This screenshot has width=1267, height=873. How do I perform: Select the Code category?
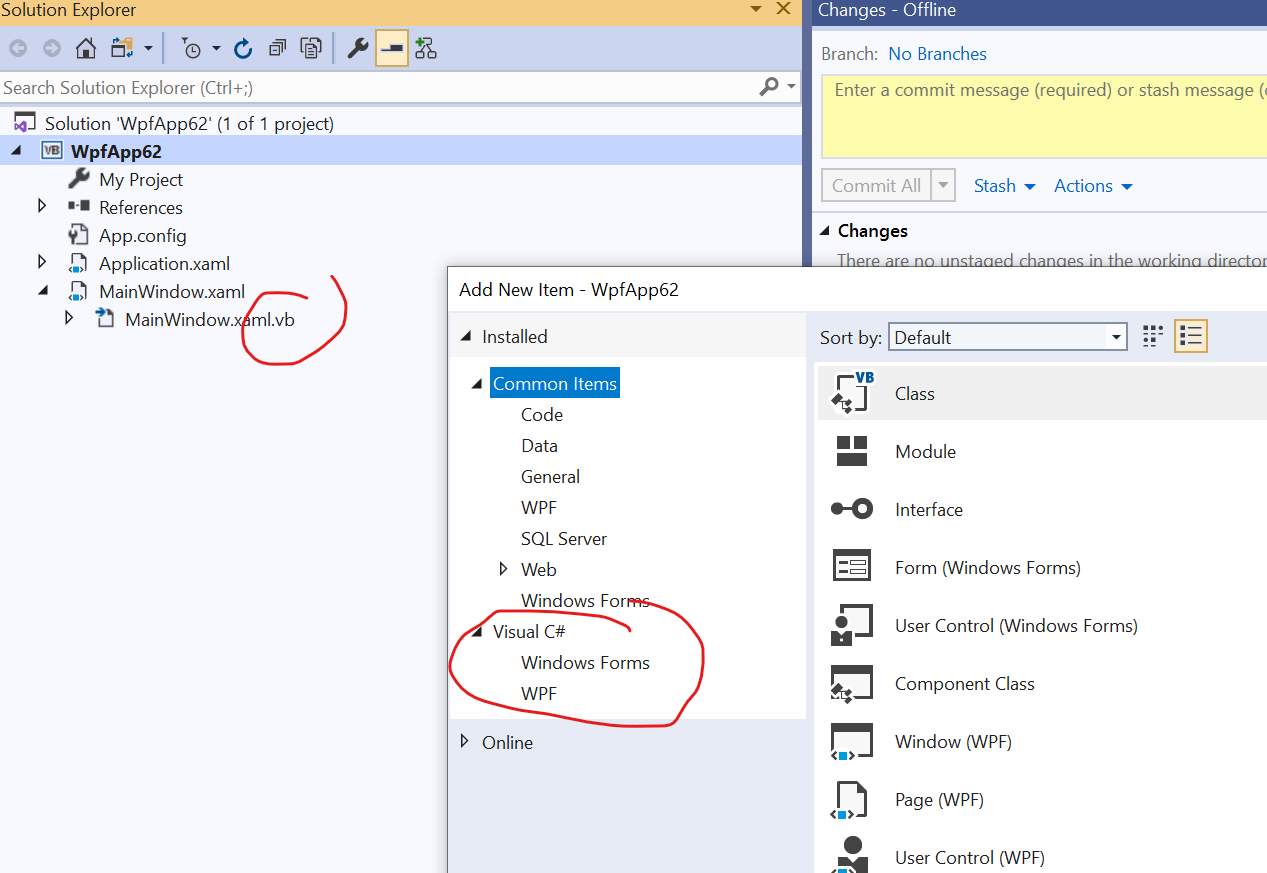(542, 415)
